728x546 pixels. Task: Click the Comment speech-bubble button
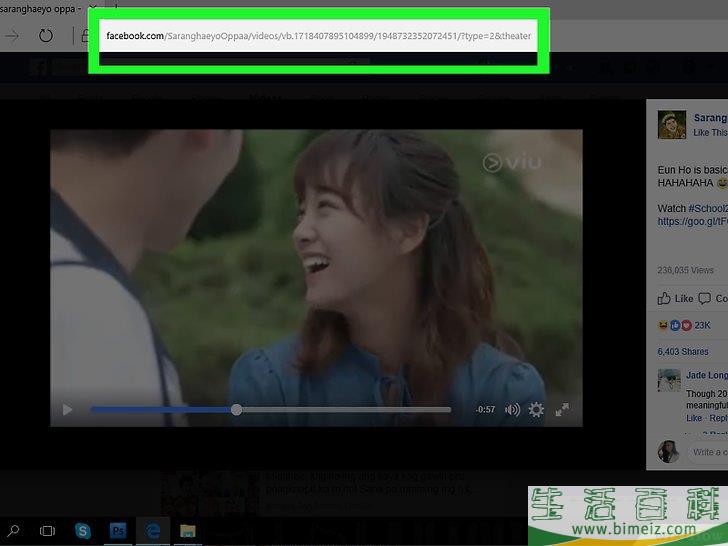(713, 299)
